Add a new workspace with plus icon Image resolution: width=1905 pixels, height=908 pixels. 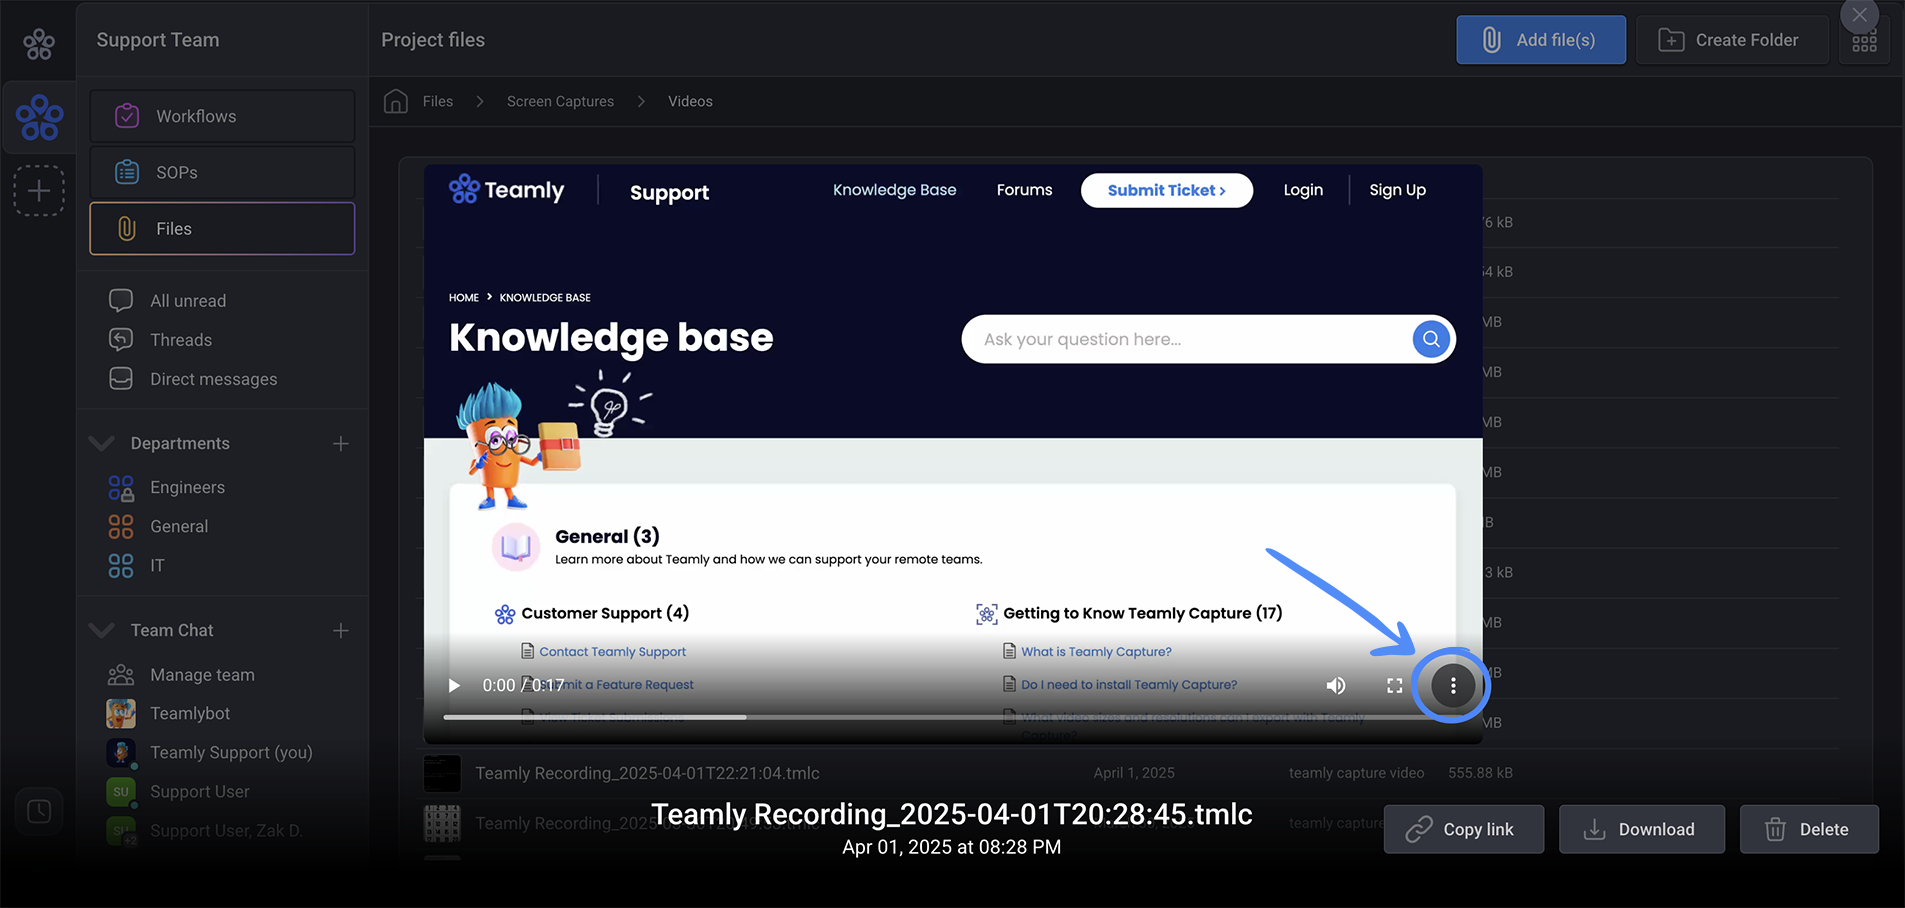click(x=39, y=190)
